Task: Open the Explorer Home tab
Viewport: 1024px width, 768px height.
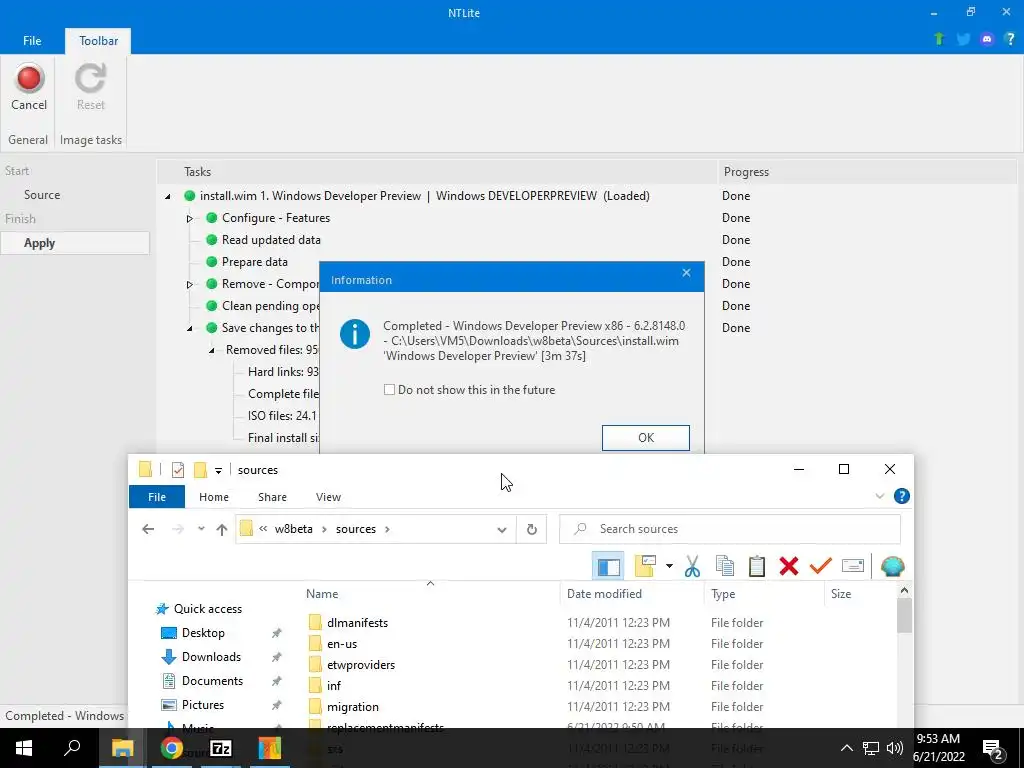Action: click(214, 497)
